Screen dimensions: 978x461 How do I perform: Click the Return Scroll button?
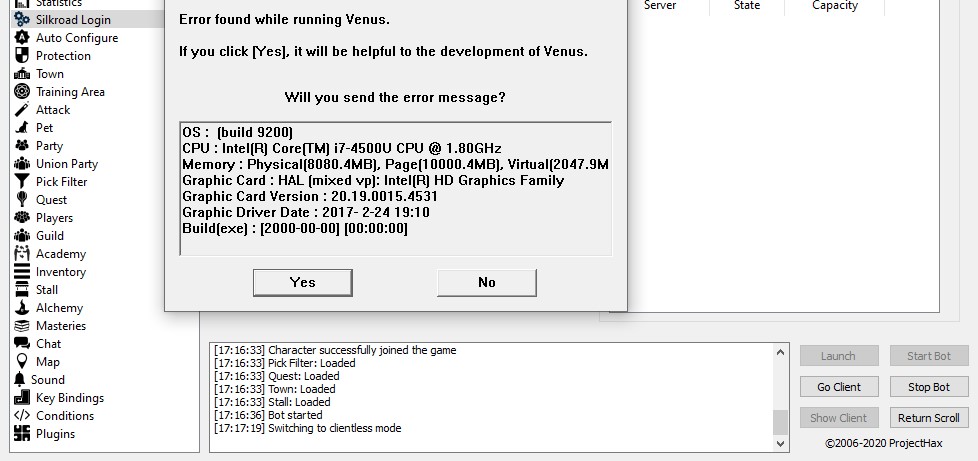[928, 418]
